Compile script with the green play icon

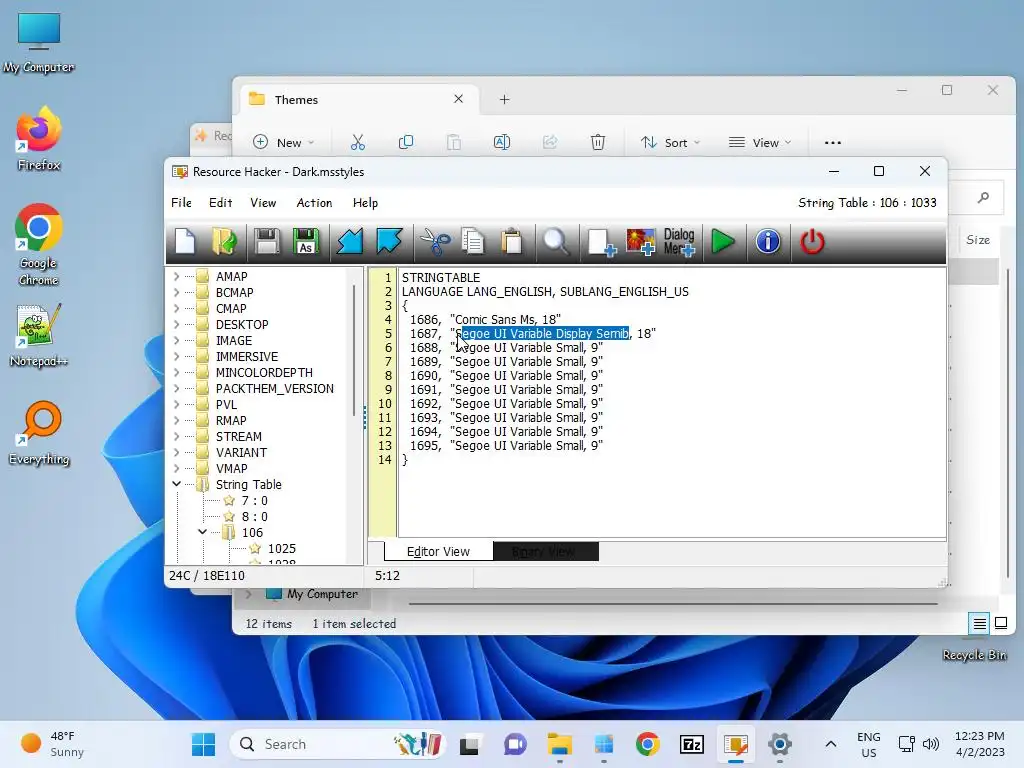tap(722, 242)
